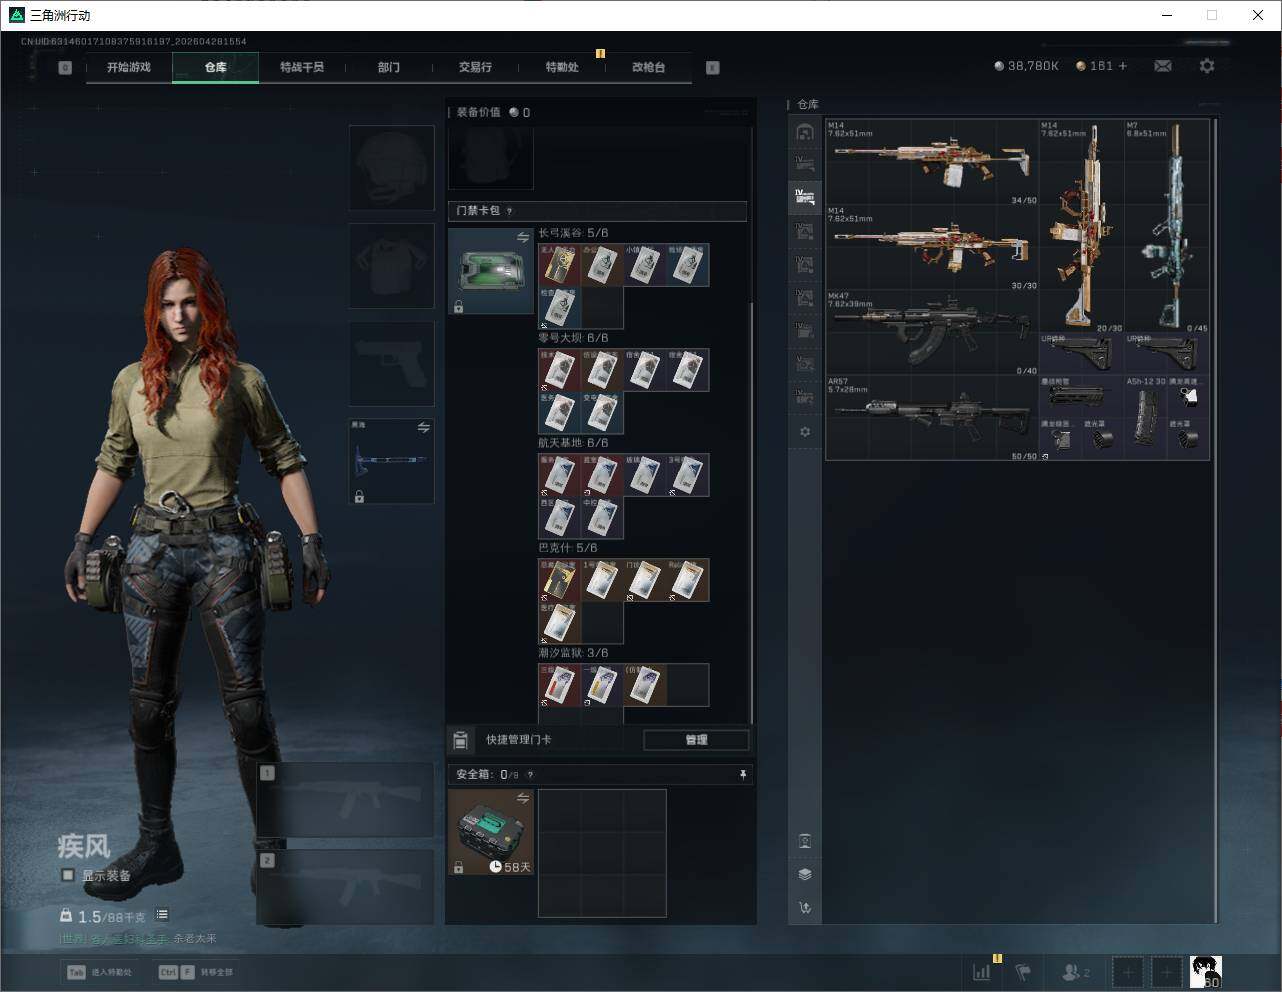The width and height of the screenshot is (1282, 992).
Task: Click the Q previous-tab key icon
Action: point(65,68)
